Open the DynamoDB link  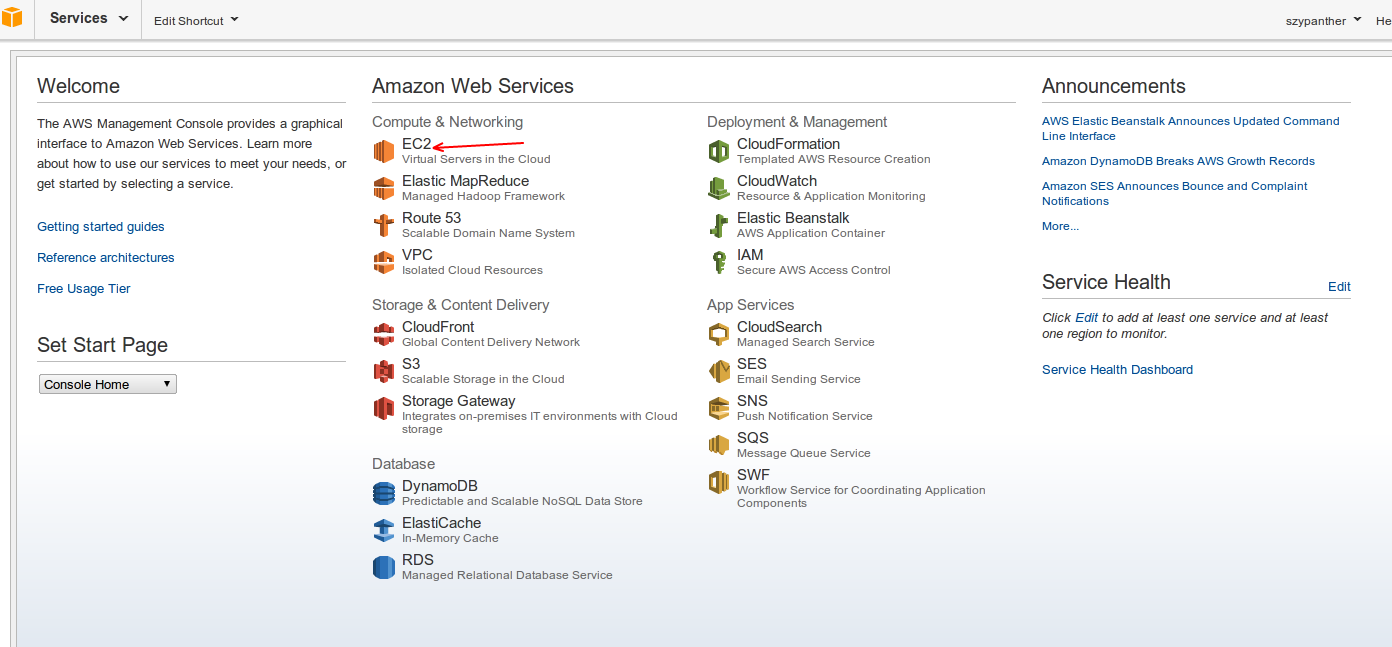click(440, 486)
